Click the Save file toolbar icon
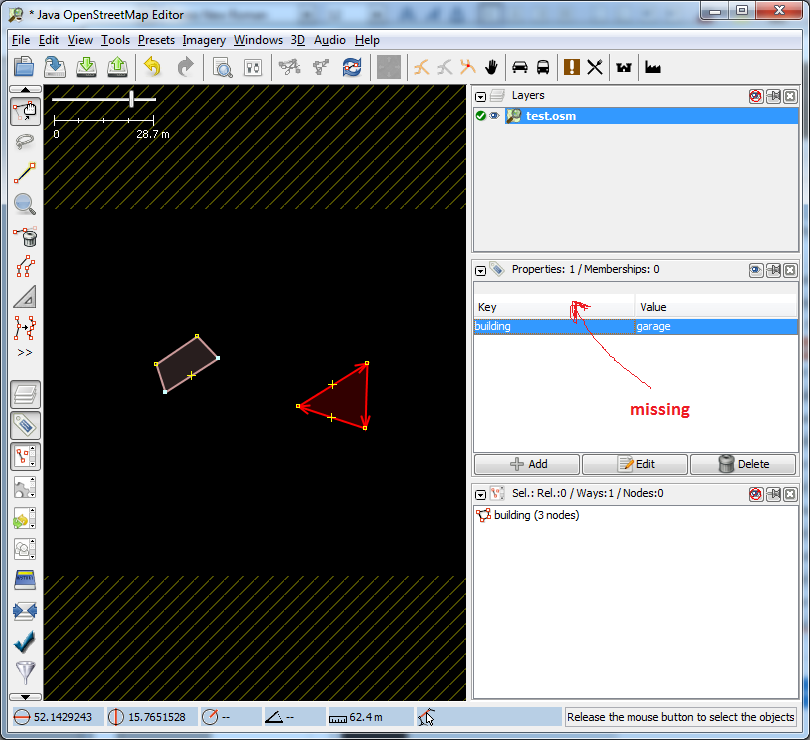 click(55, 67)
